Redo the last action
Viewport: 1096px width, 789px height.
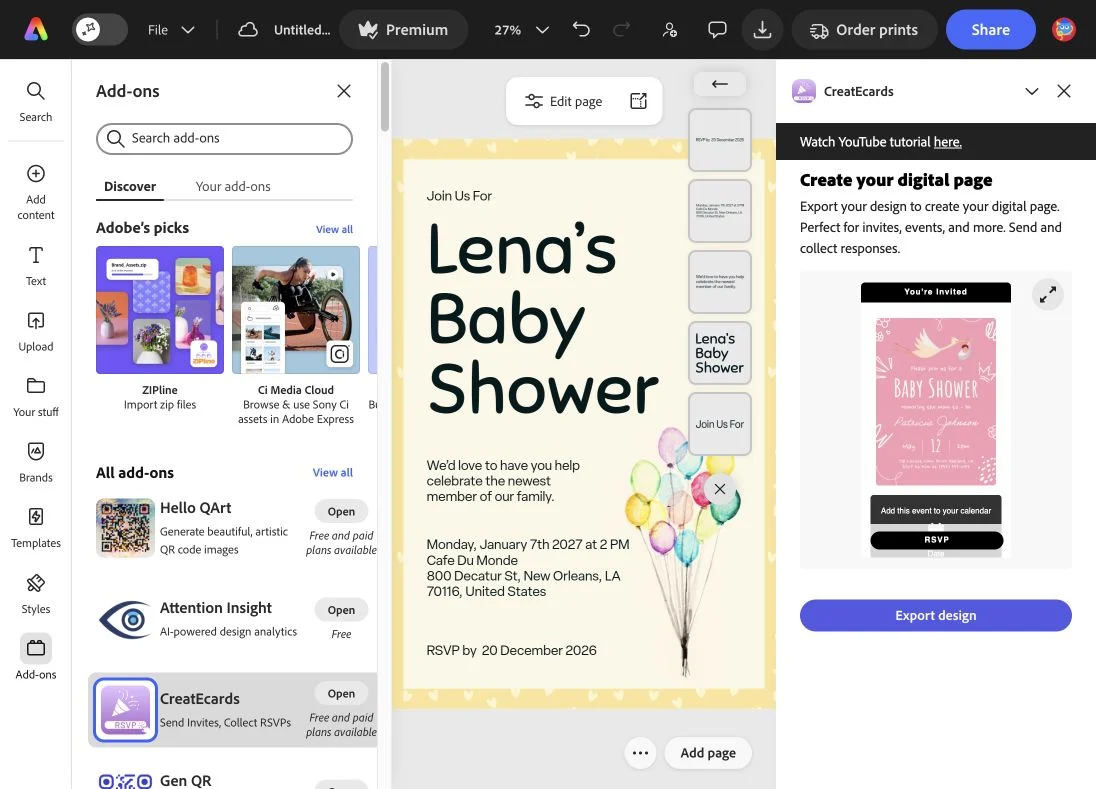621,29
